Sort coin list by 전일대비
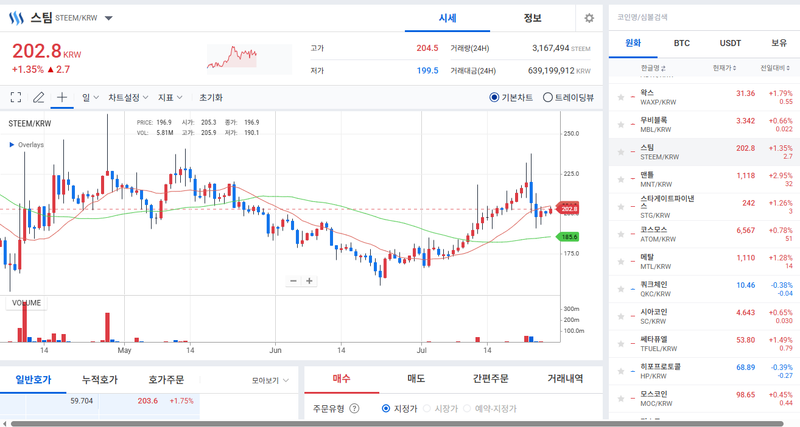This screenshot has width=800, height=427. coord(775,68)
